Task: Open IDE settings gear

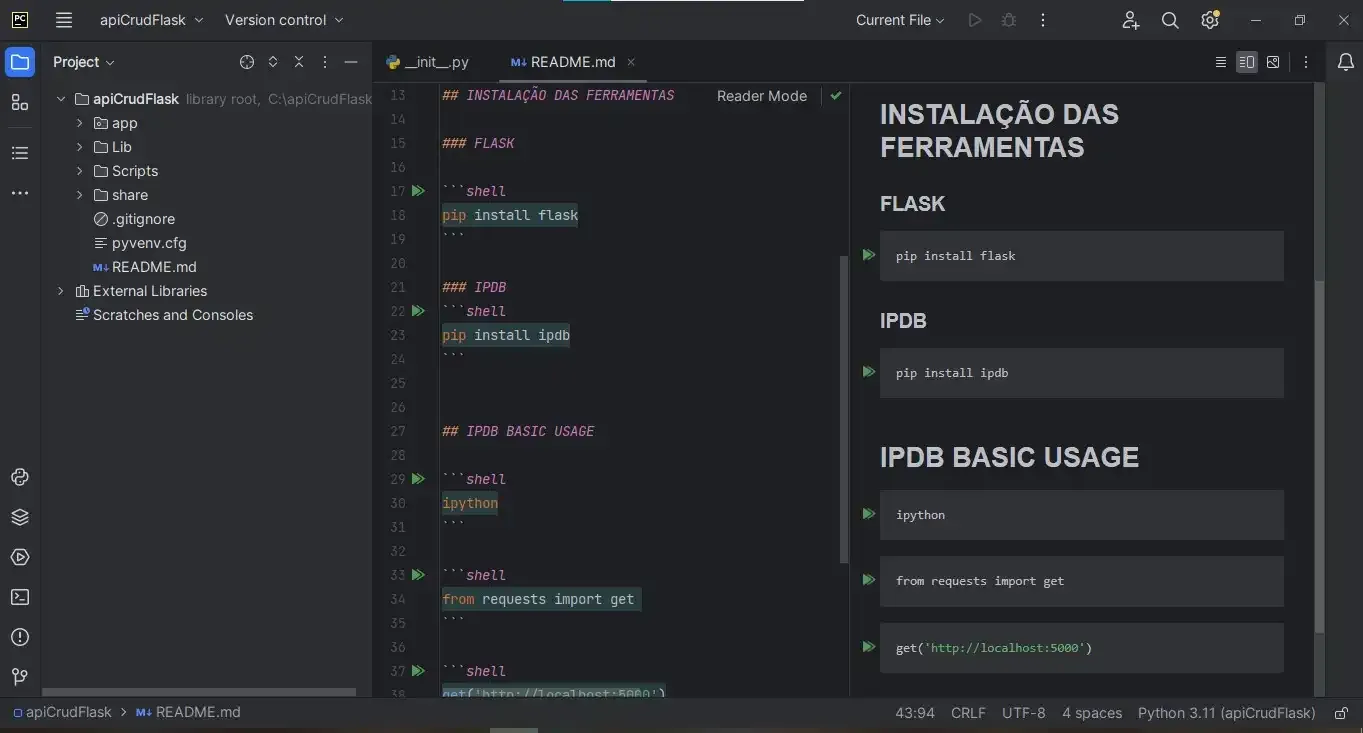Action: (x=1210, y=20)
